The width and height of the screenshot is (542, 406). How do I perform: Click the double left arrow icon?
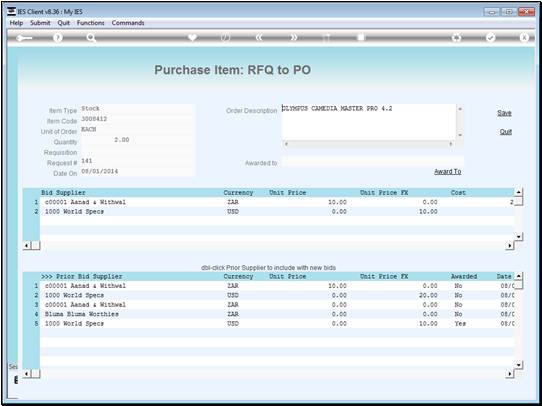tap(259, 38)
